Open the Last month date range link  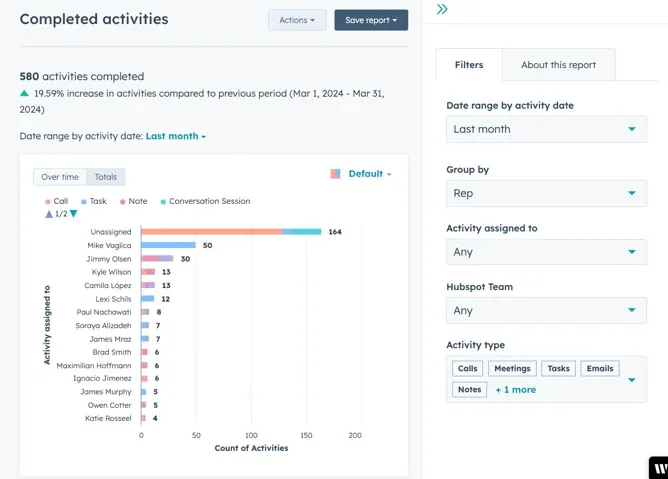point(176,136)
